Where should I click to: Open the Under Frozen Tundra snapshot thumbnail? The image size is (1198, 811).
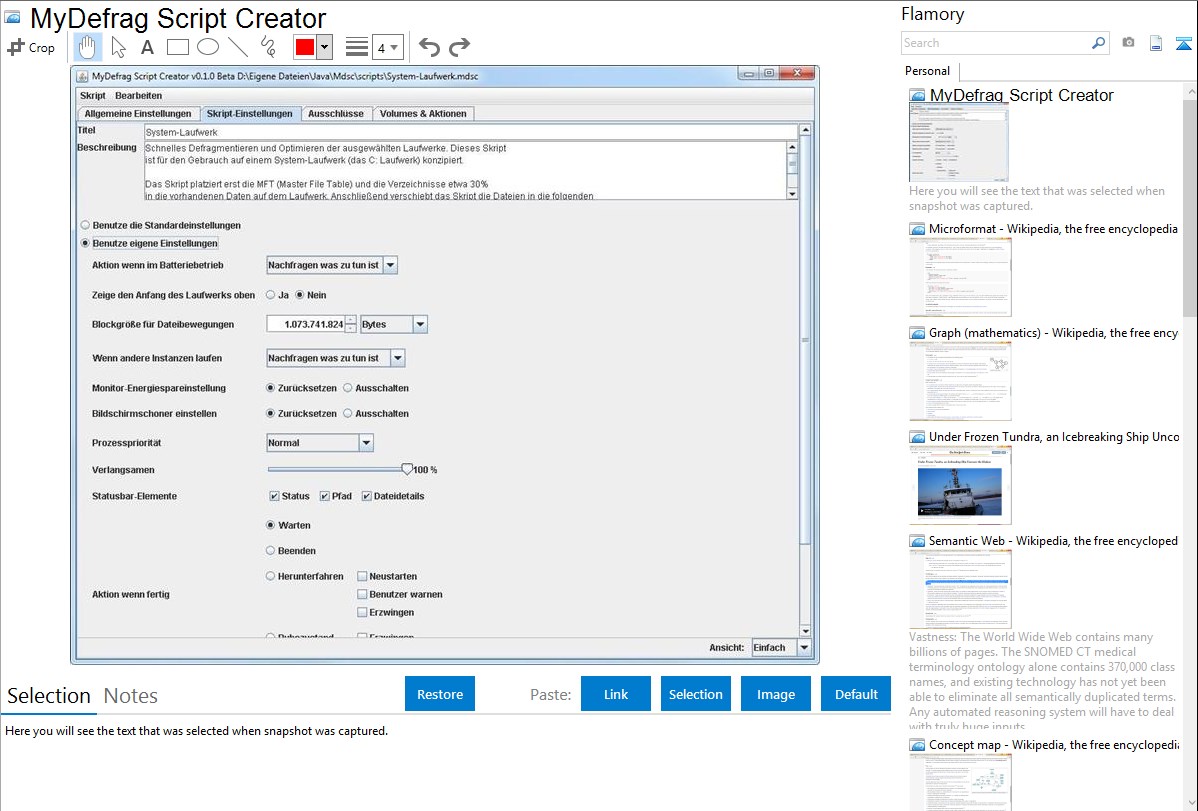click(x=960, y=485)
